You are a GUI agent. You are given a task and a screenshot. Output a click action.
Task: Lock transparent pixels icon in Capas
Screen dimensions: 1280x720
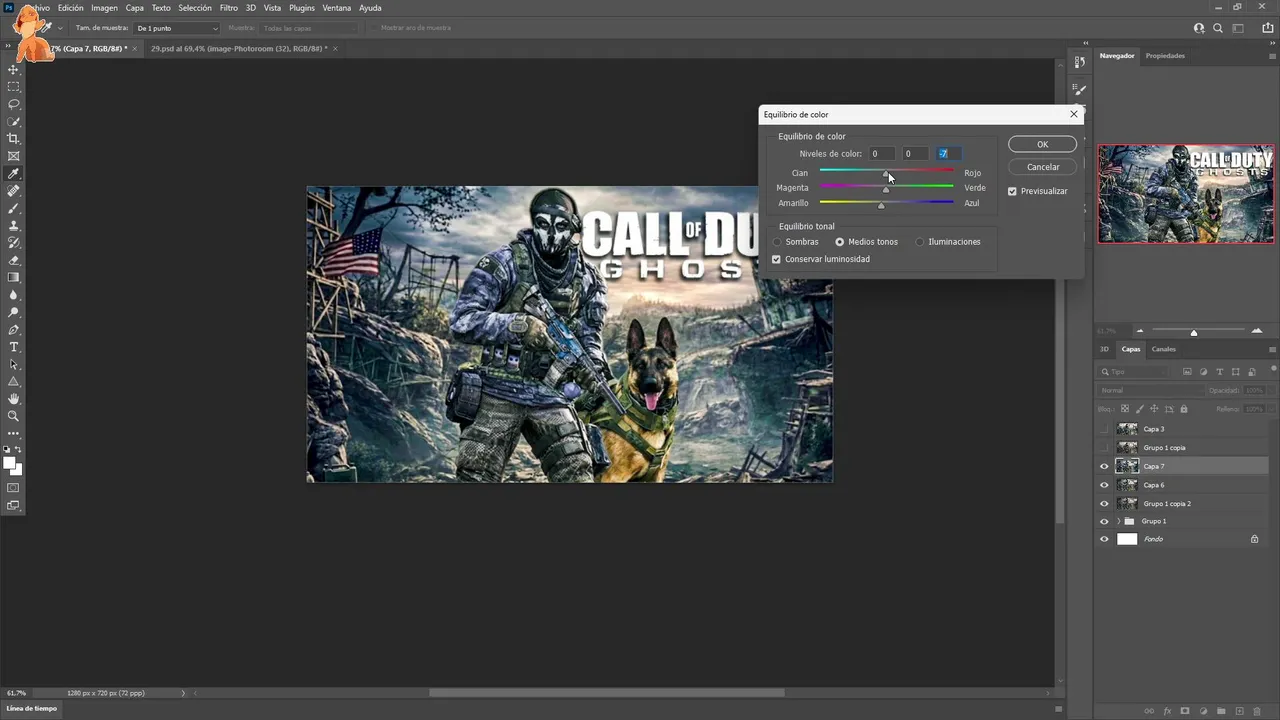tap(1125, 409)
